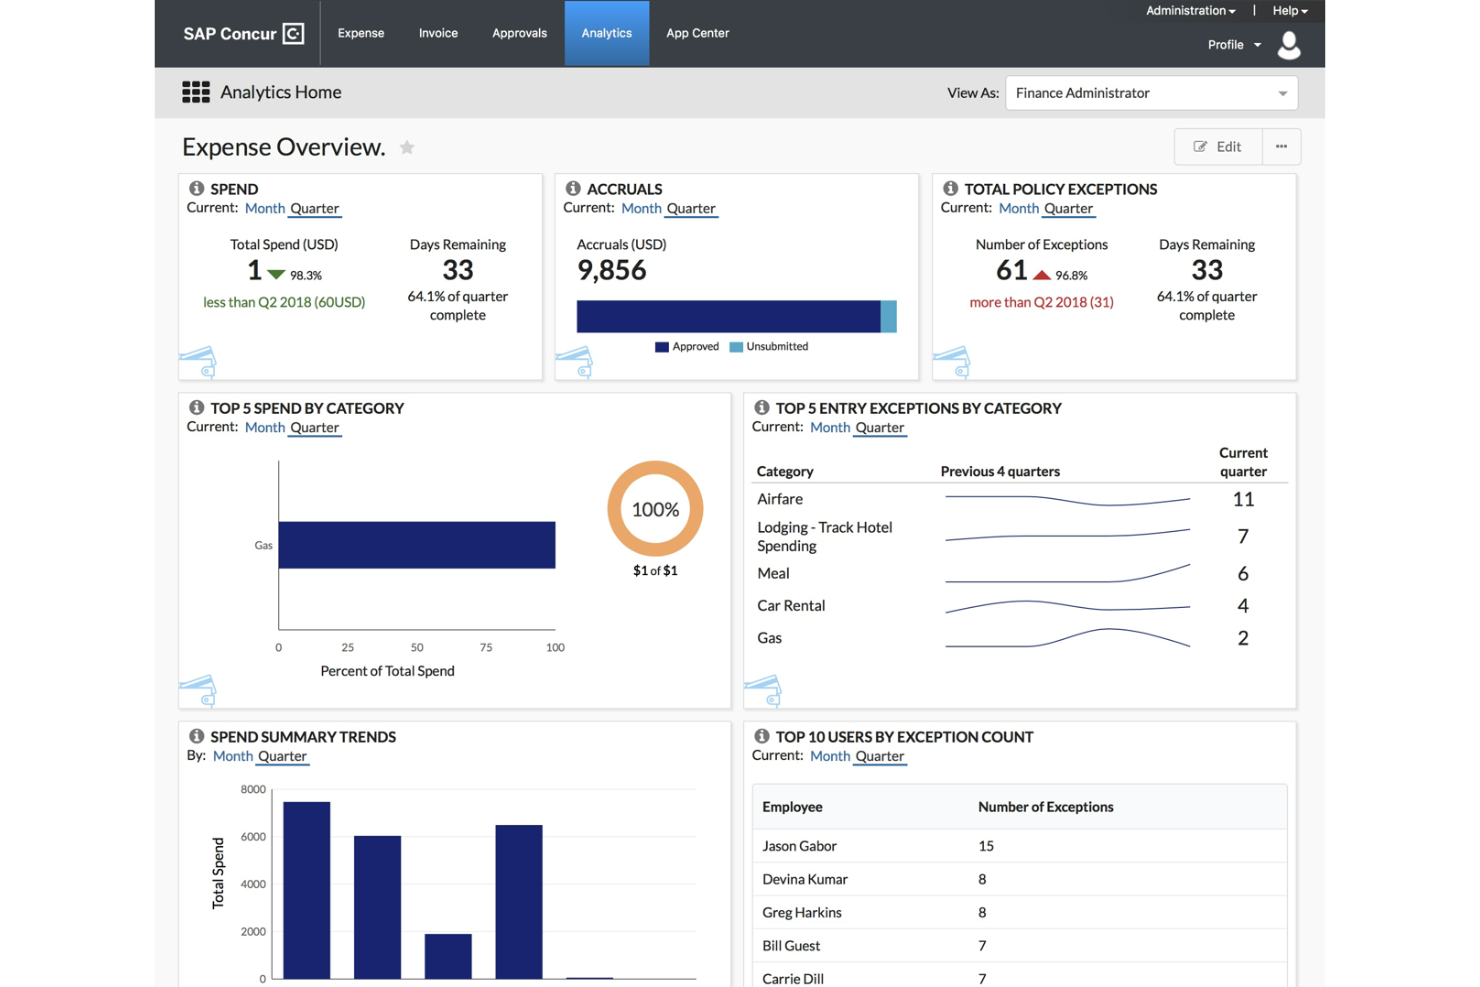Switch Spend Summary Trends to Quarter
The height and width of the screenshot is (987, 1480).
point(283,756)
